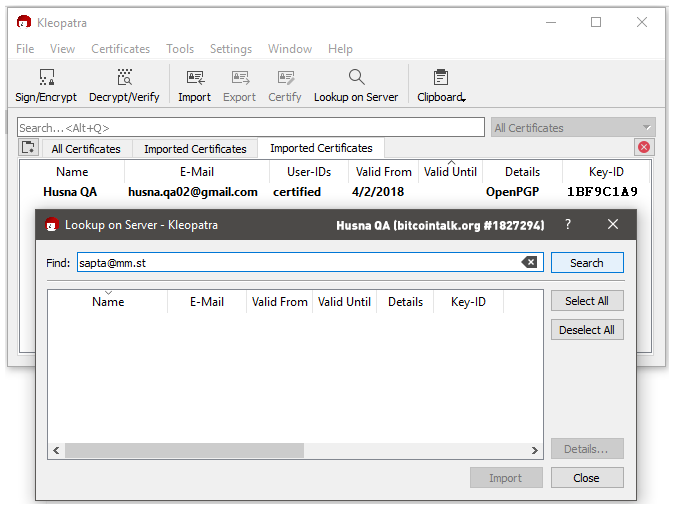Click the Search button

[587, 263]
